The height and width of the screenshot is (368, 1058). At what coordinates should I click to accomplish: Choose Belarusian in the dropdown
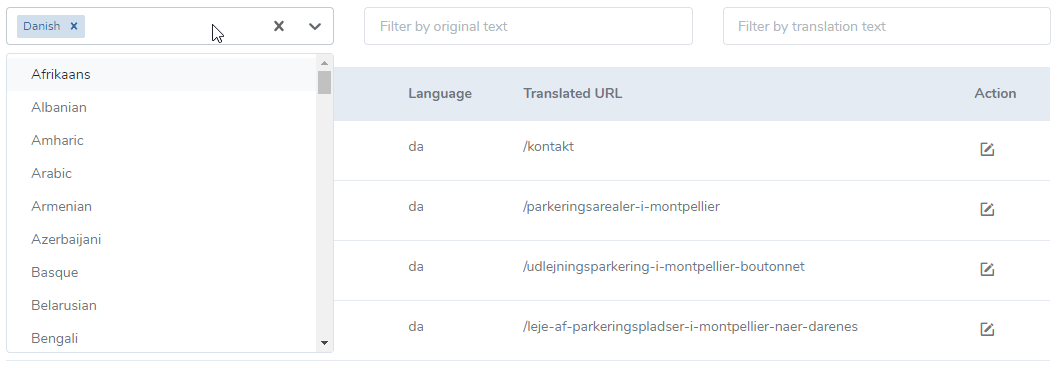click(162, 306)
